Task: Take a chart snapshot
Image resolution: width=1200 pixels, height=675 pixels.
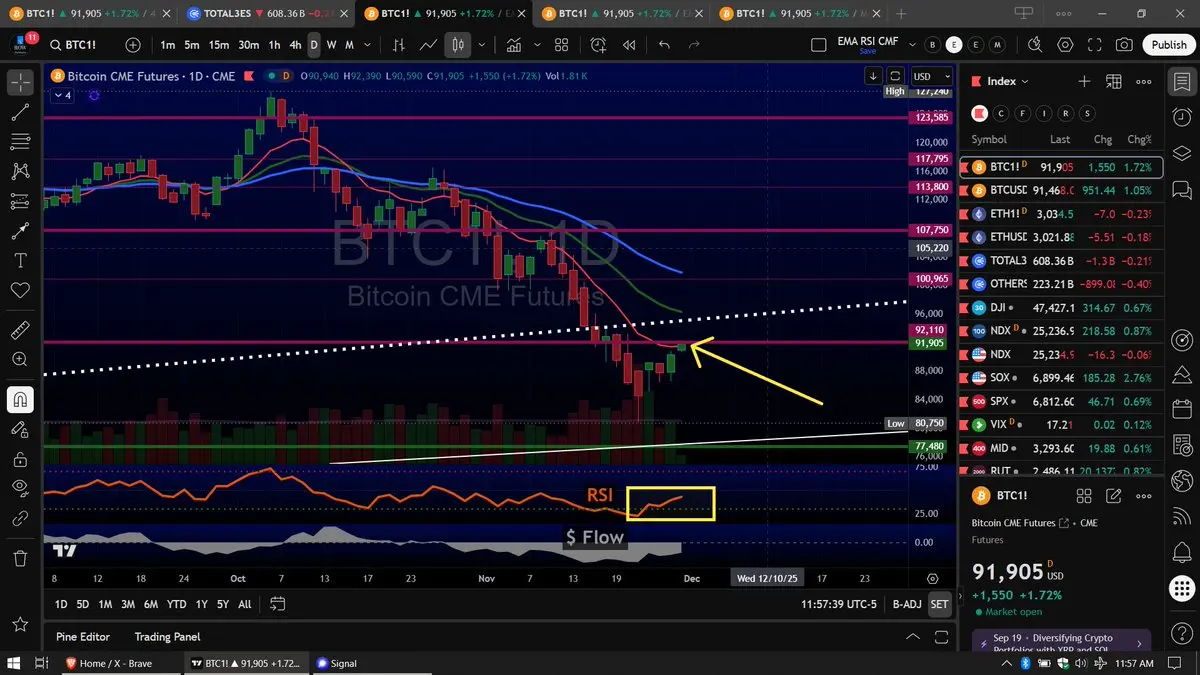Action: [x=1125, y=45]
